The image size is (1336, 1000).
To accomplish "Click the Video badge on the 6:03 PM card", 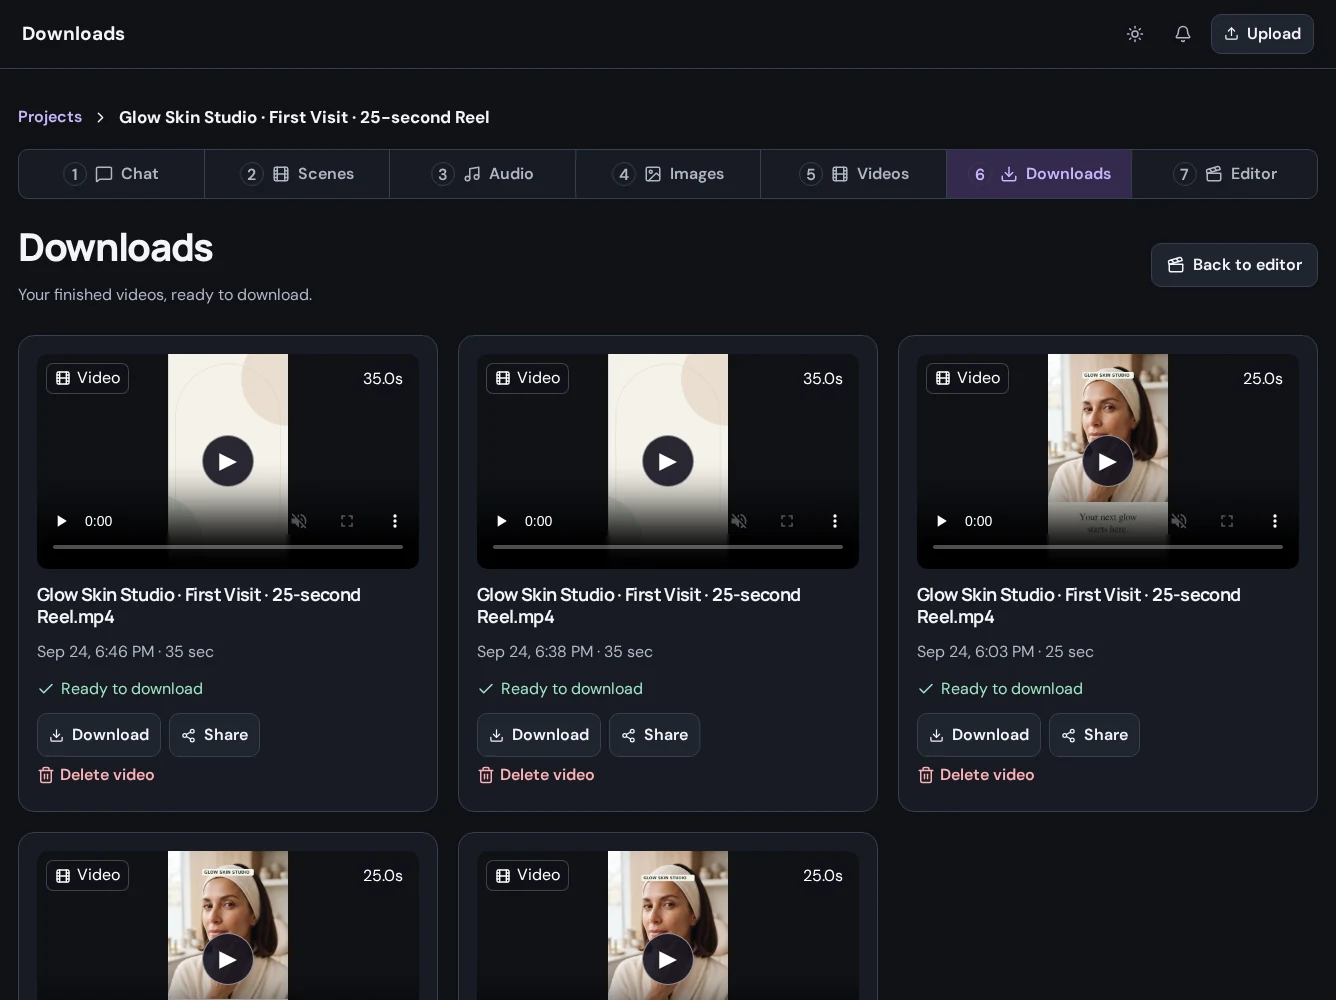I will (x=968, y=378).
